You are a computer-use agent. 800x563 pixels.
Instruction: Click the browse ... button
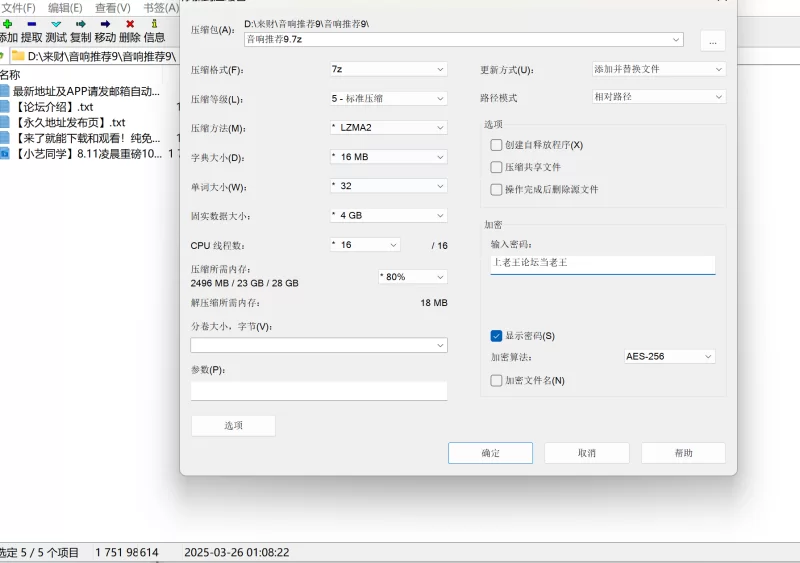[713, 40]
